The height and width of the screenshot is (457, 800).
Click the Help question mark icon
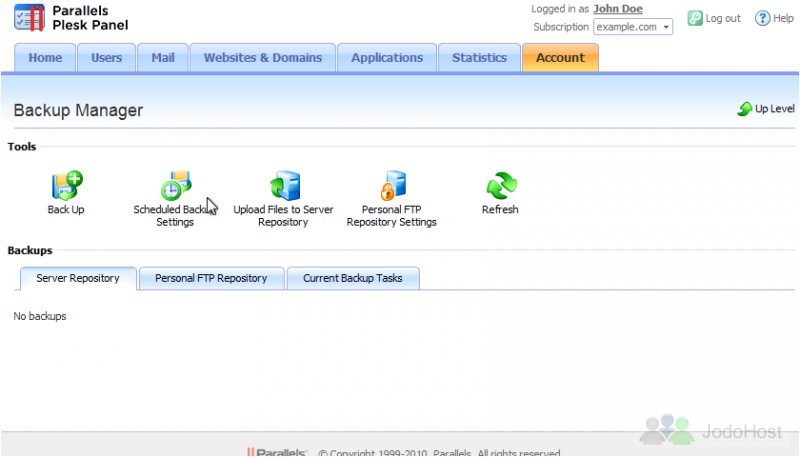tap(762, 18)
